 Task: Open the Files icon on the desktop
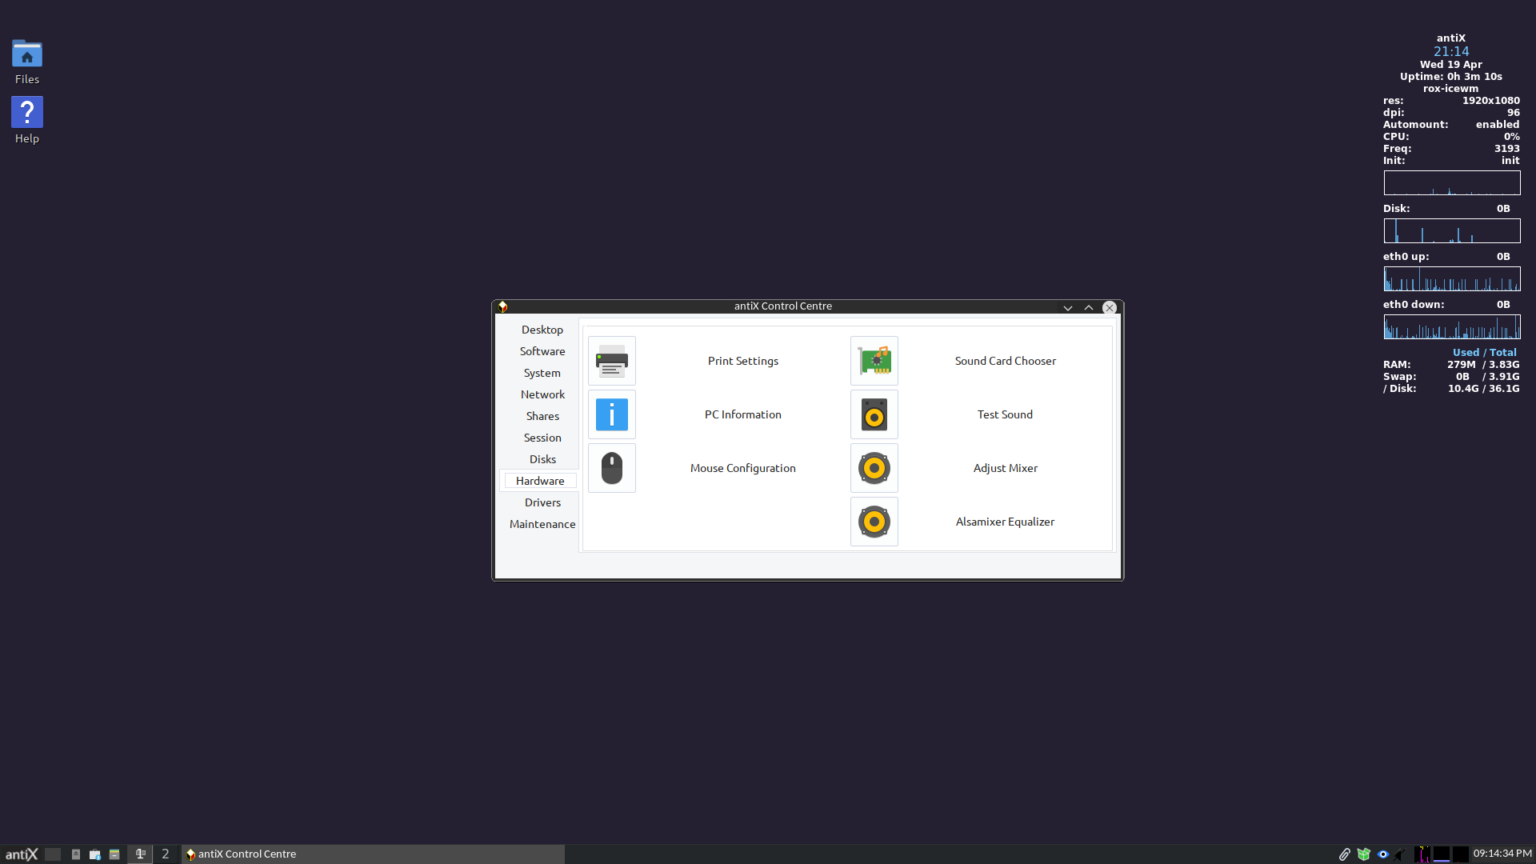26,55
